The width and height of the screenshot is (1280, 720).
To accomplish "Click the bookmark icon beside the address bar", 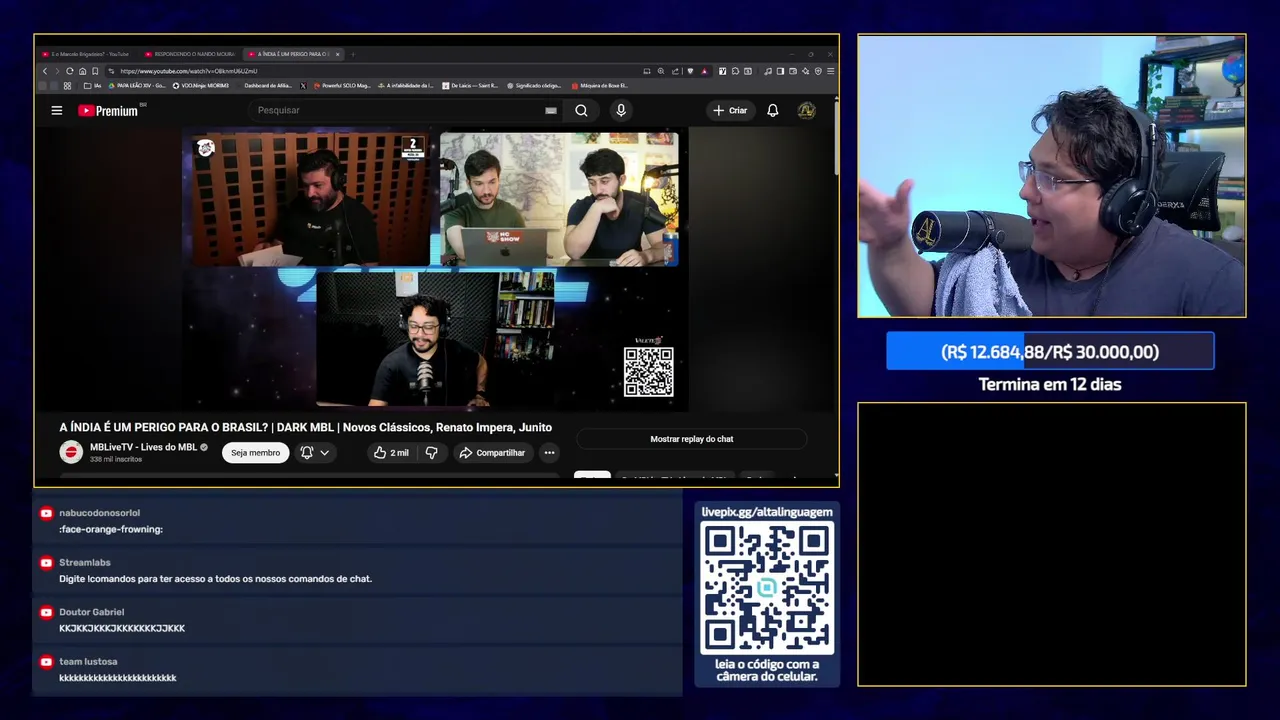I will point(95,71).
